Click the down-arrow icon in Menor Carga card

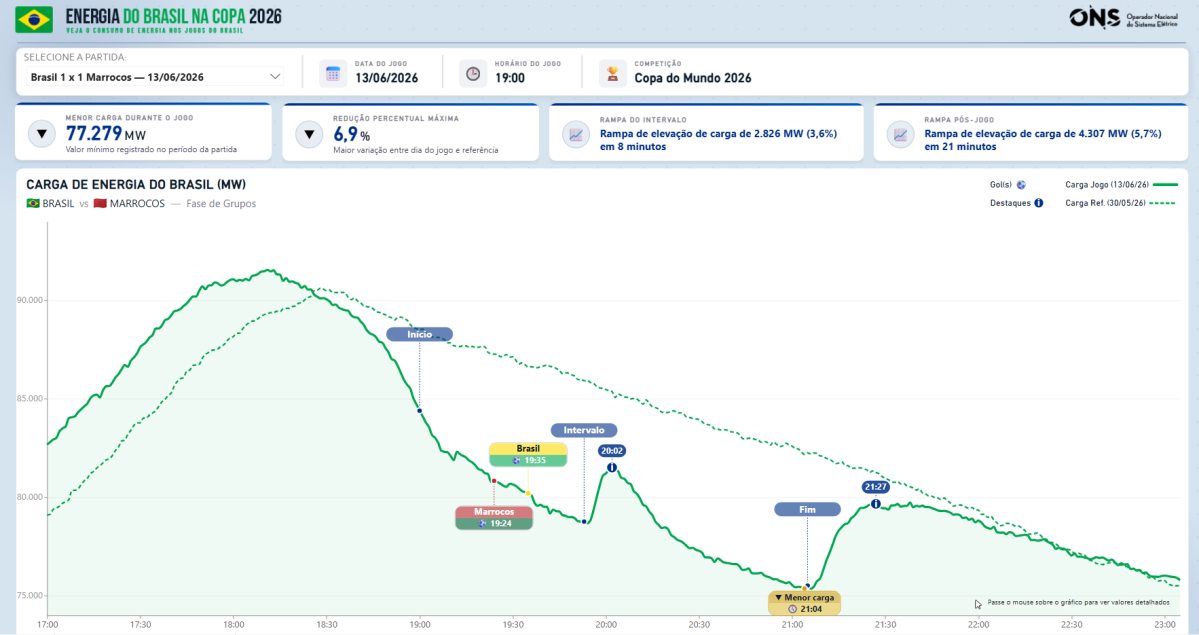(42, 134)
